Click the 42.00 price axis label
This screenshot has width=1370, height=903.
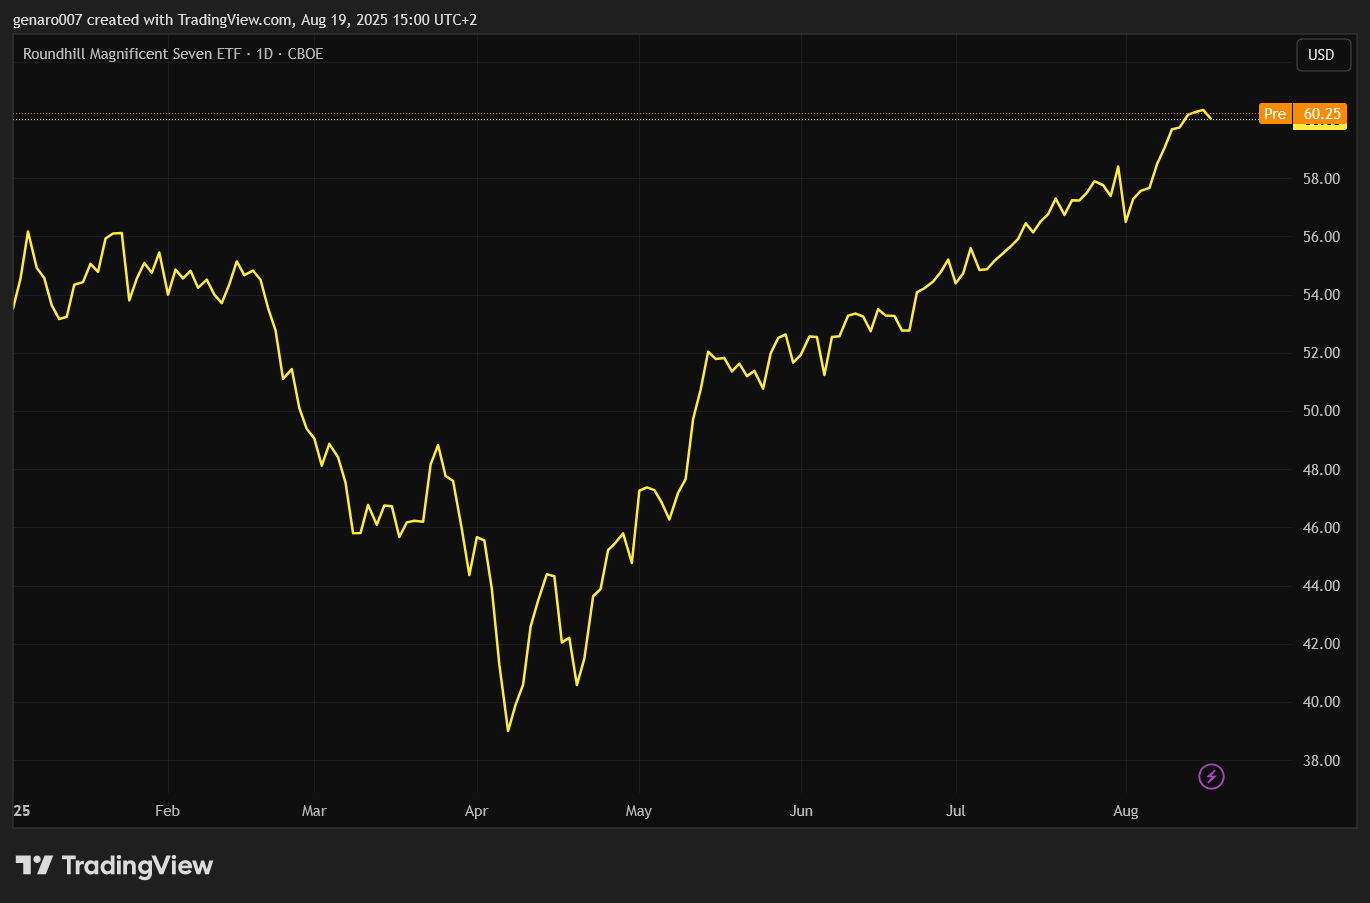click(x=1321, y=644)
